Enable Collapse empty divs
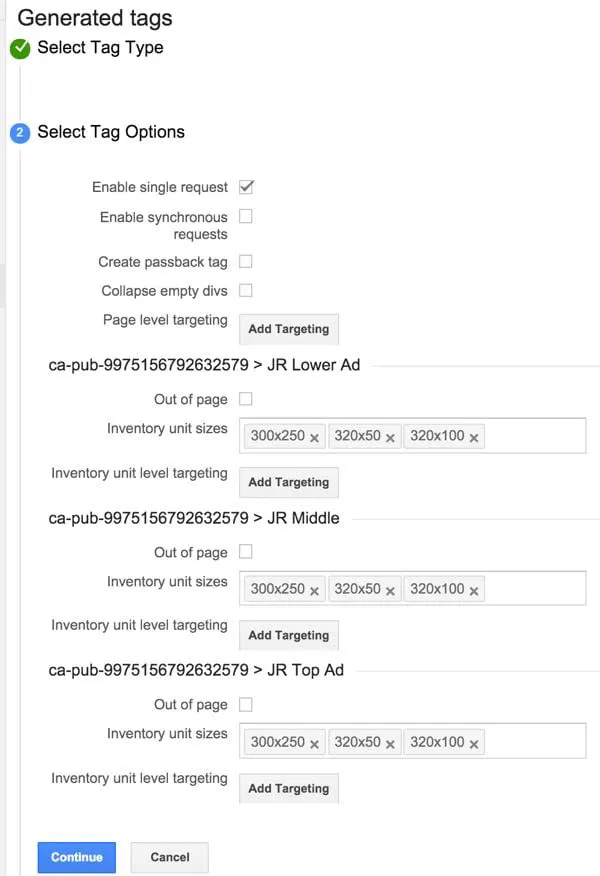This screenshot has width=600, height=876. coord(245,289)
